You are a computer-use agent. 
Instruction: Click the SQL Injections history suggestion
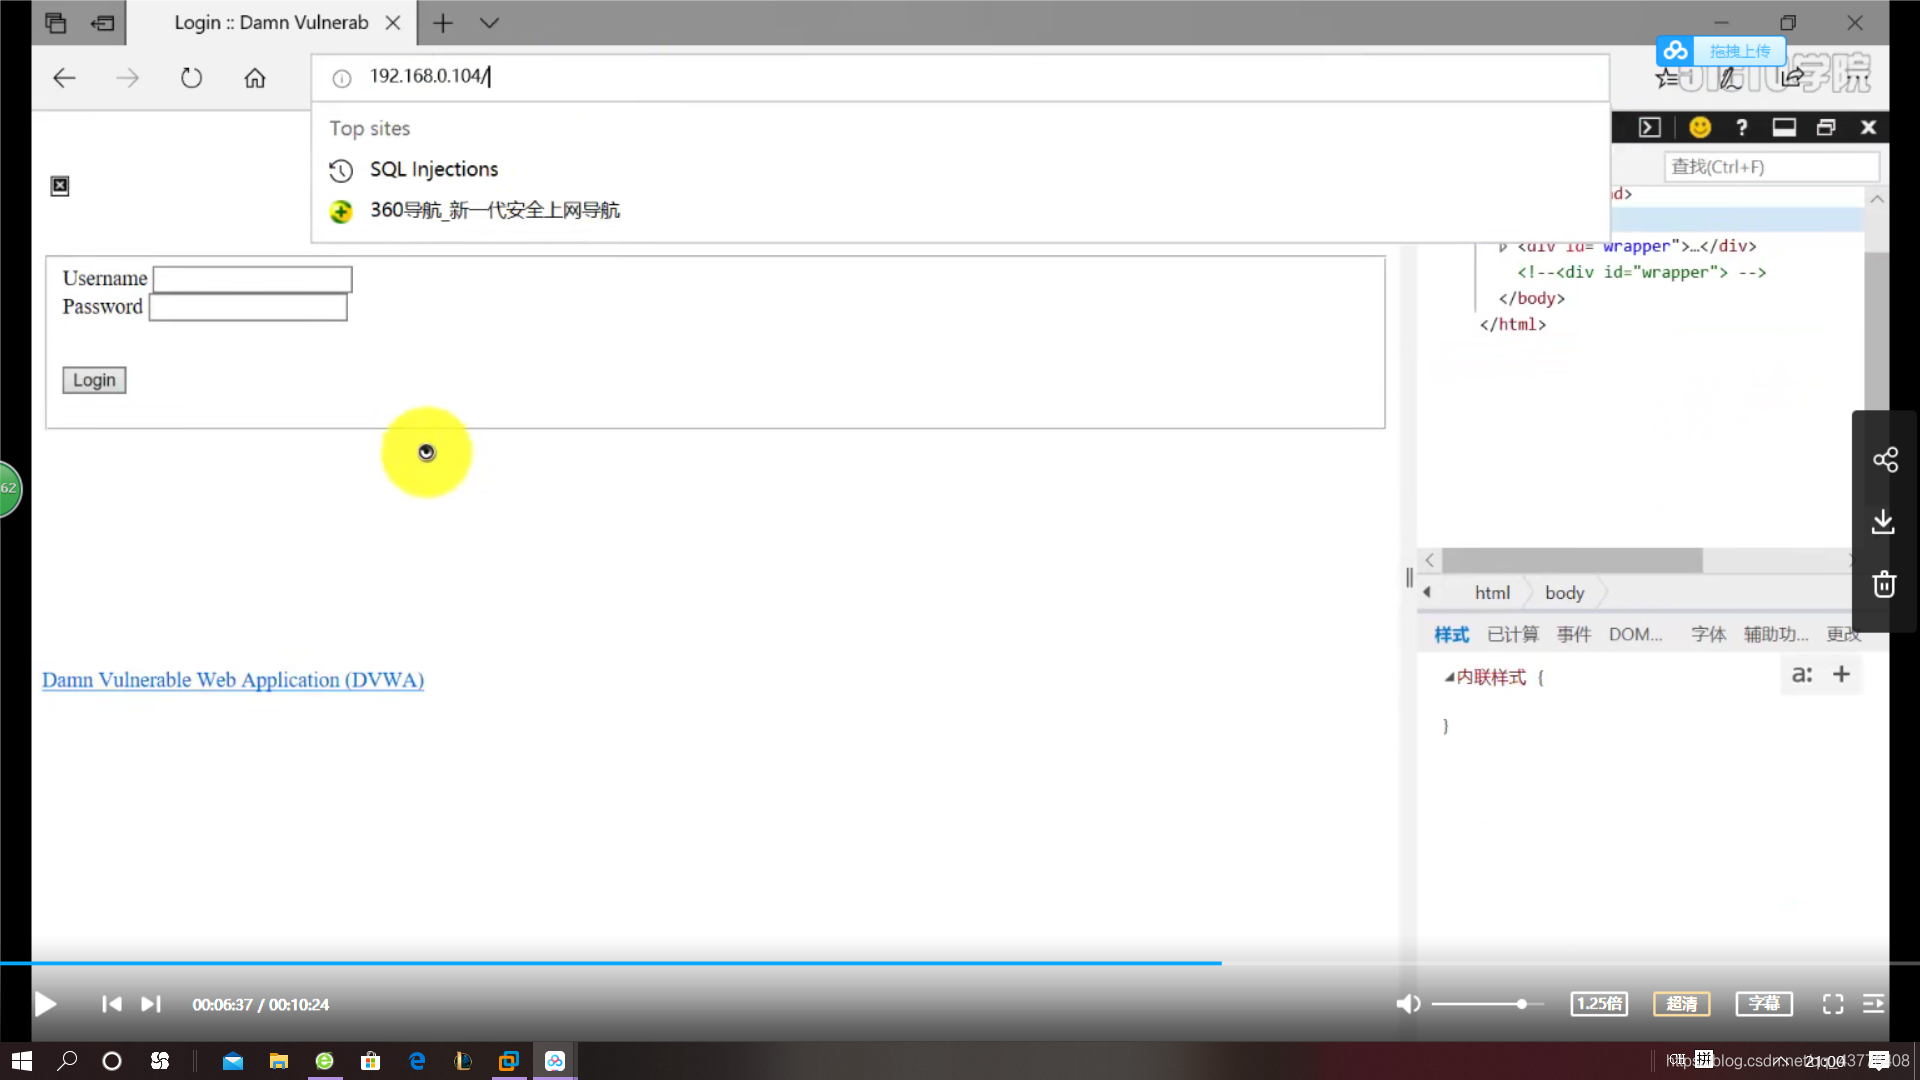(433, 169)
